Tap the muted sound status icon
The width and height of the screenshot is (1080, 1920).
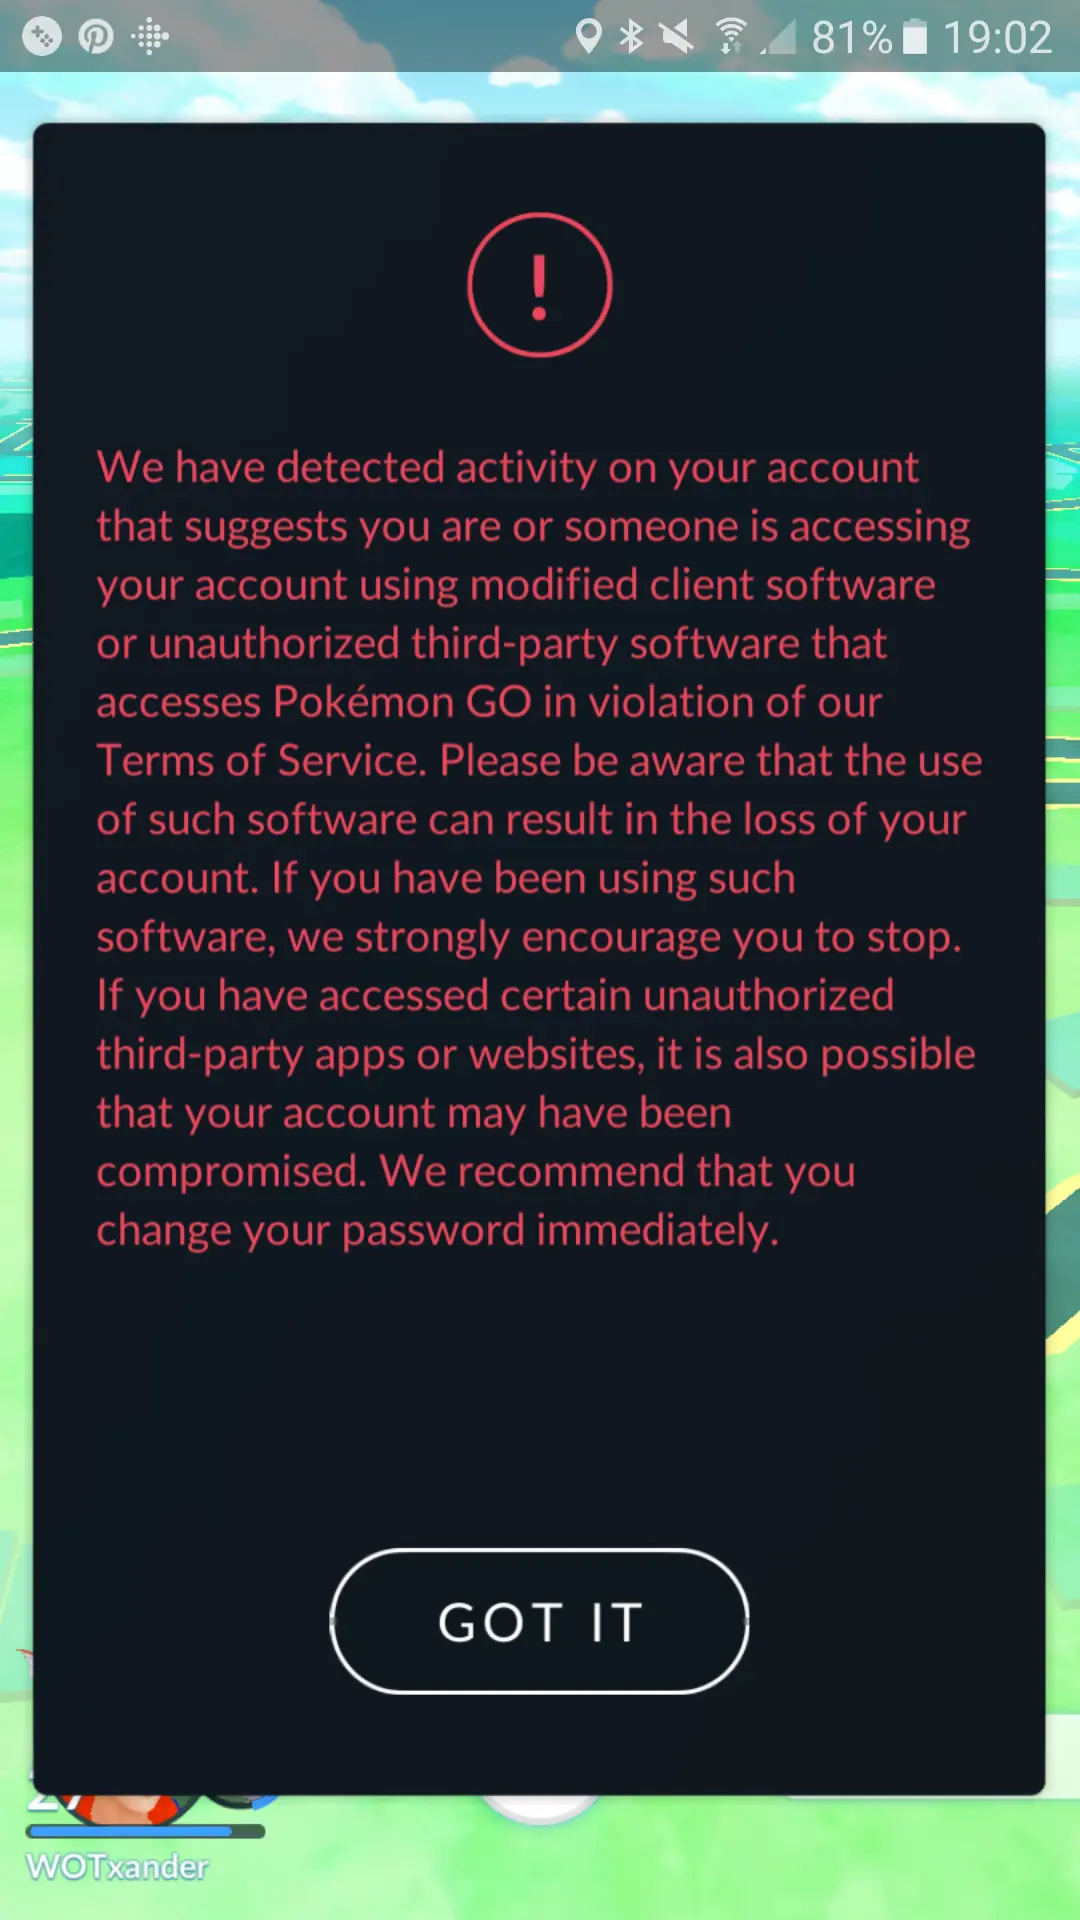click(x=676, y=37)
